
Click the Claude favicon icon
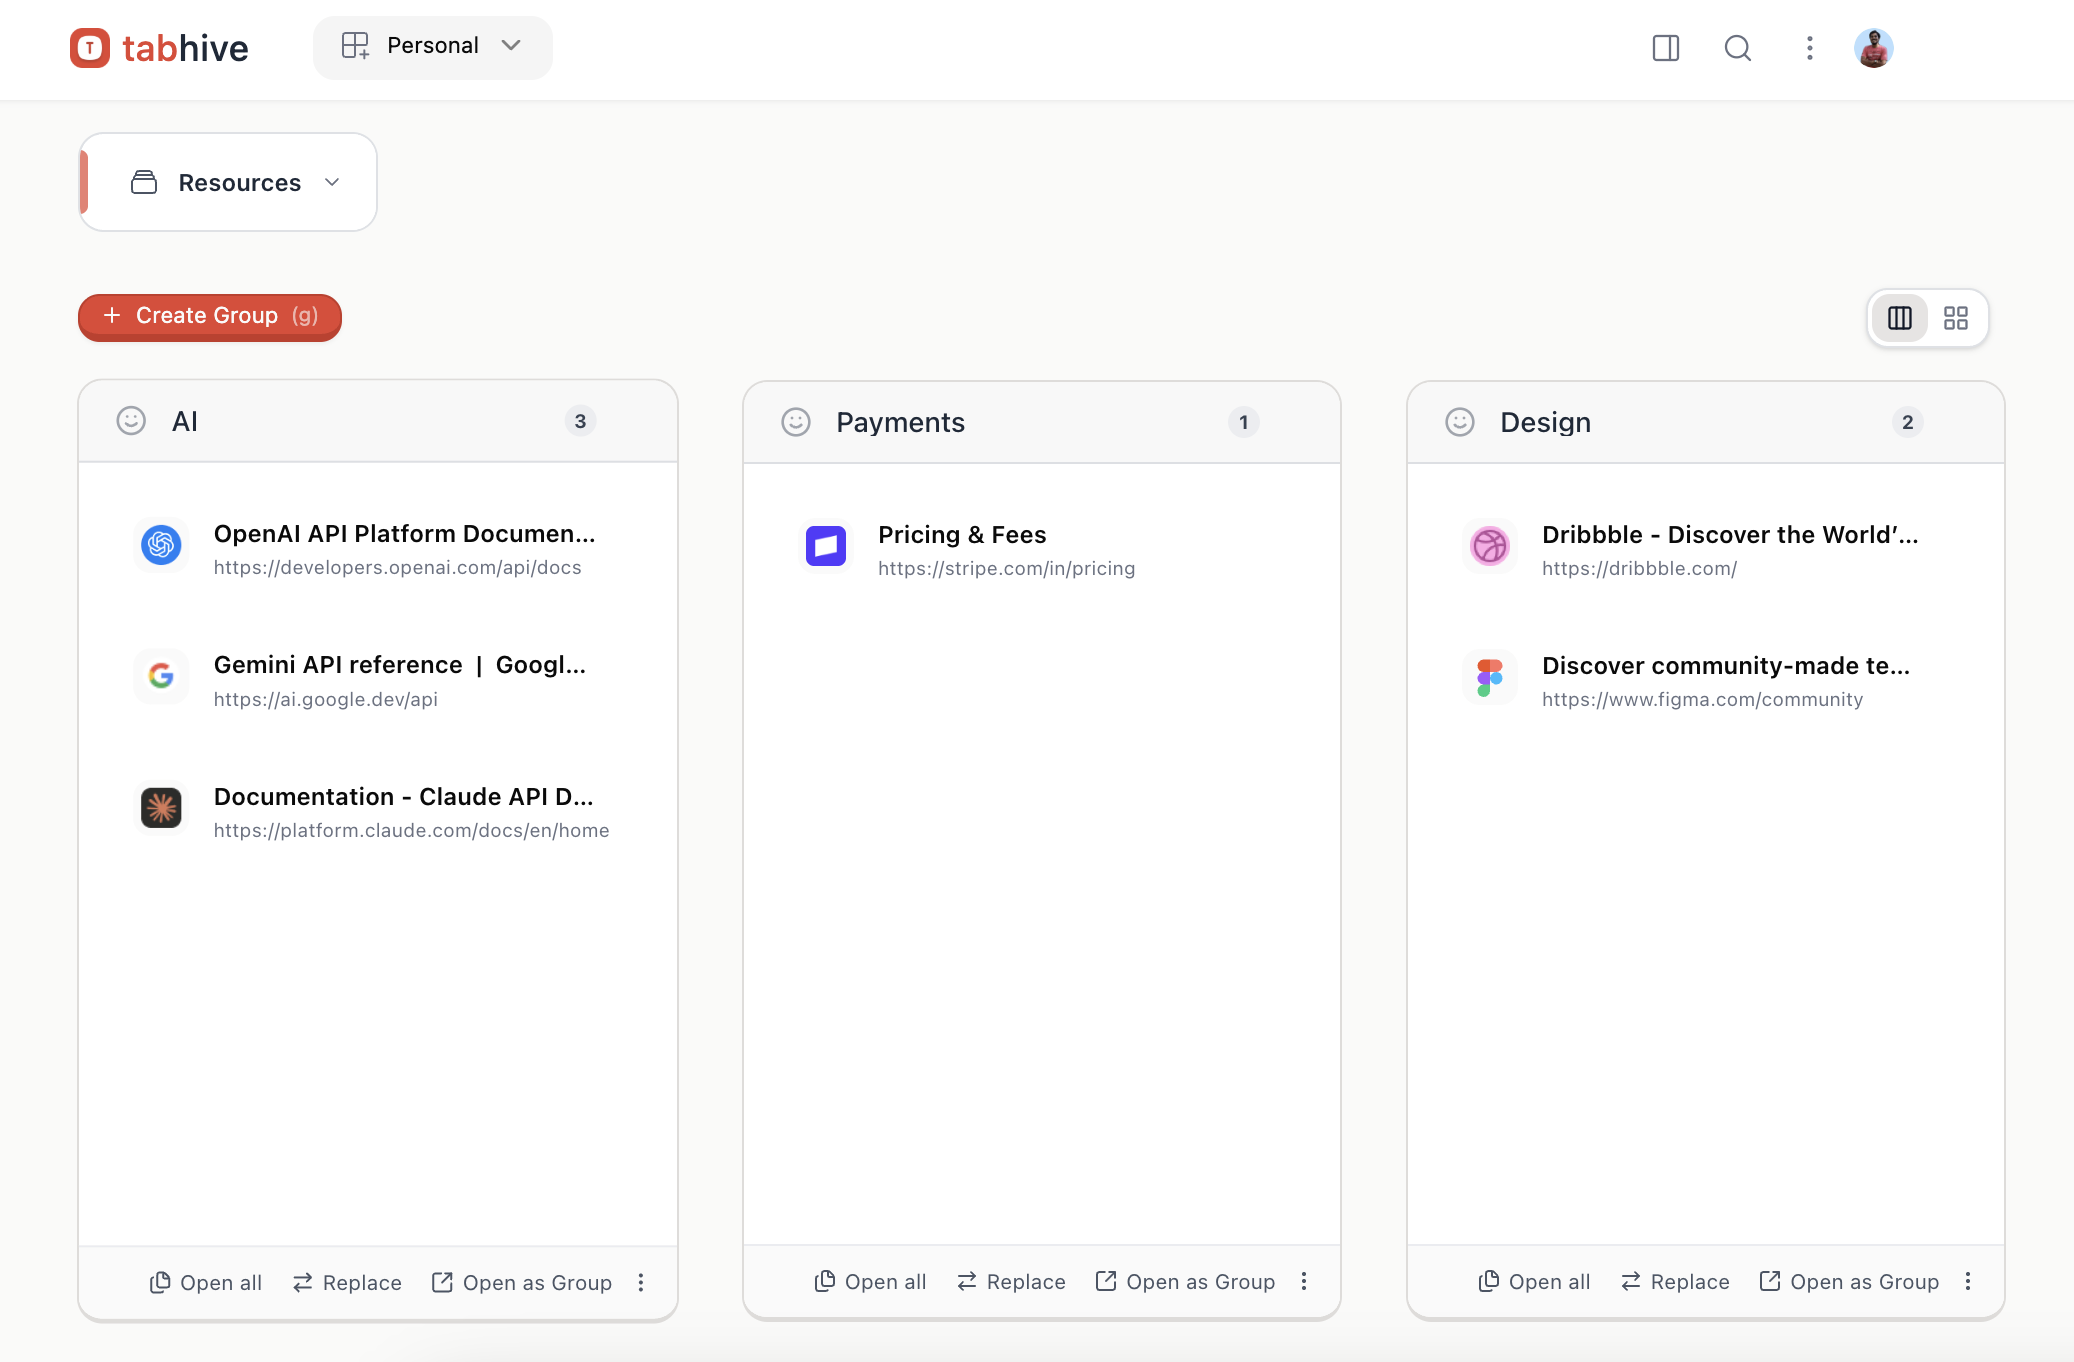161,808
